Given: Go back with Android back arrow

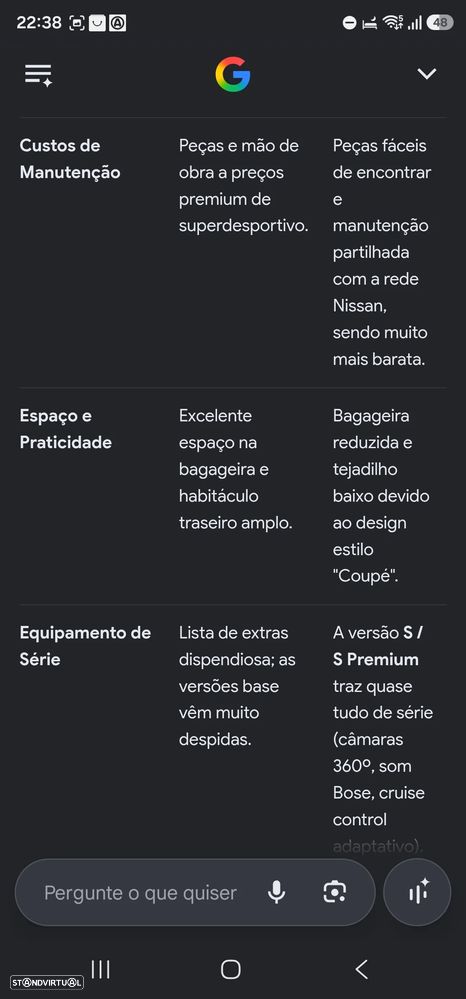Looking at the screenshot, I should tap(361, 970).
